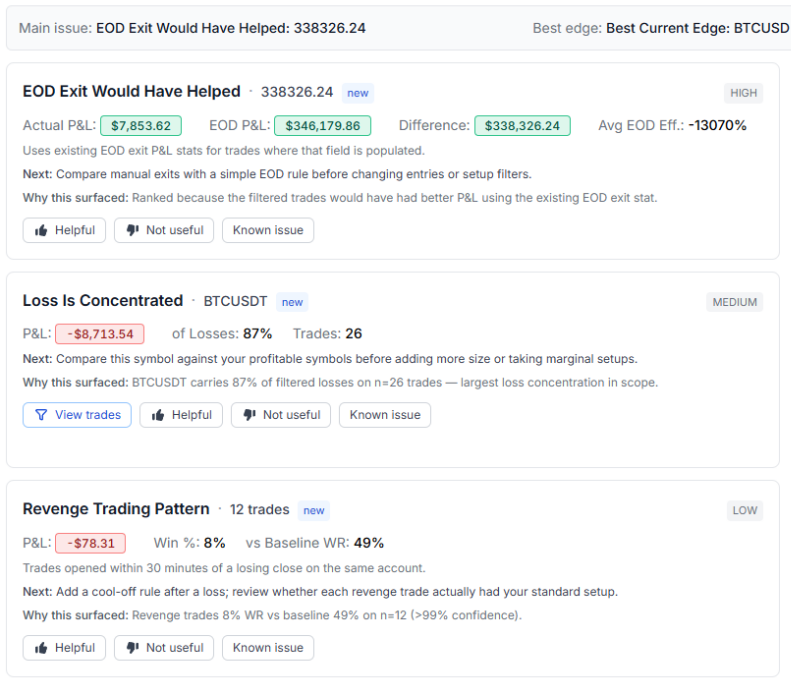The height and width of the screenshot is (683, 791).
Task: Click 'new' tag beside BTCUSDT
Action: (x=292, y=302)
